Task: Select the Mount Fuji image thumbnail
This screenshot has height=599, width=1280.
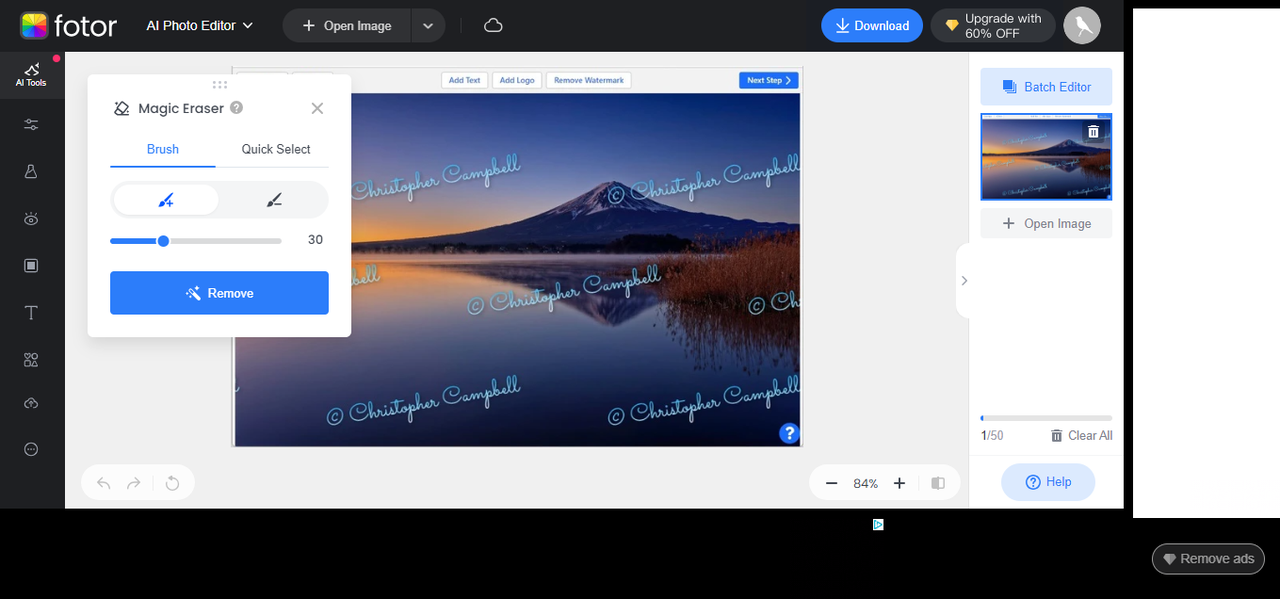Action: pyautogui.click(x=1046, y=157)
